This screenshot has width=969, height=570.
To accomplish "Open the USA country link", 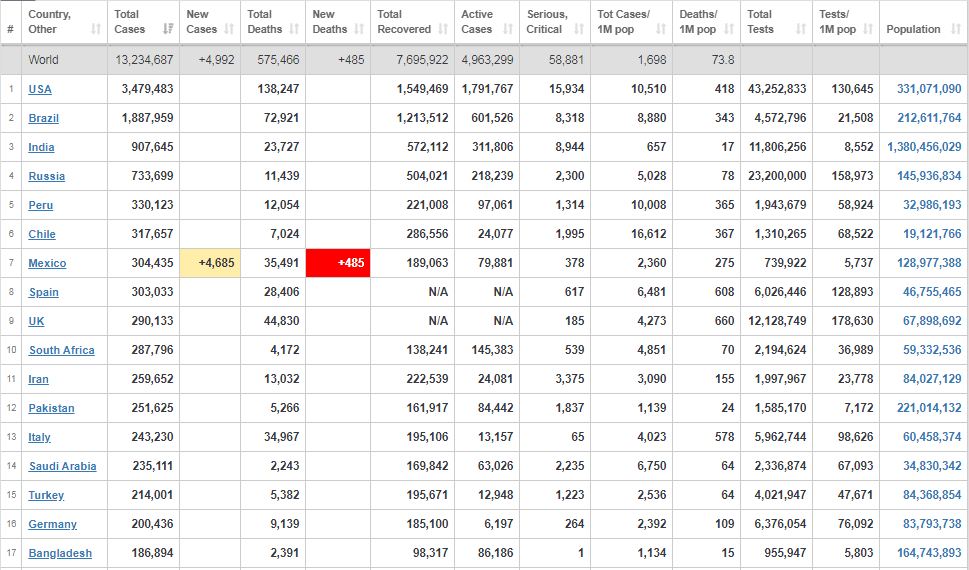I will coord(40,89).
